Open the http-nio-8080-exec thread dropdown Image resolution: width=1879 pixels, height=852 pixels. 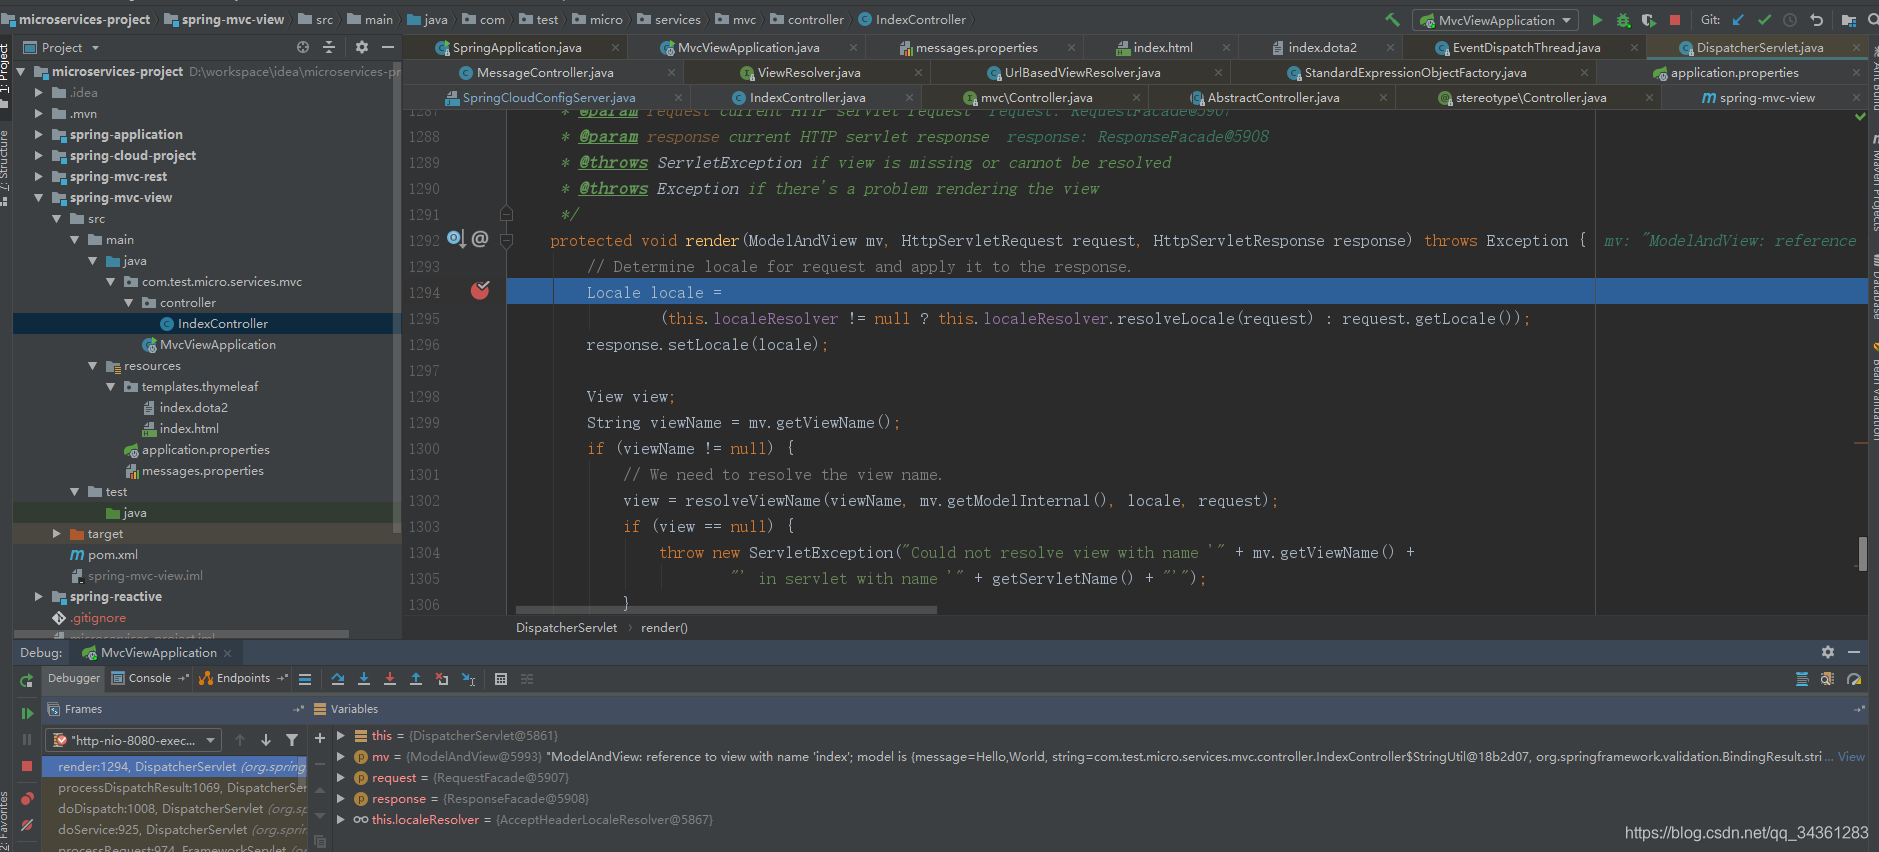click(133, 740)
